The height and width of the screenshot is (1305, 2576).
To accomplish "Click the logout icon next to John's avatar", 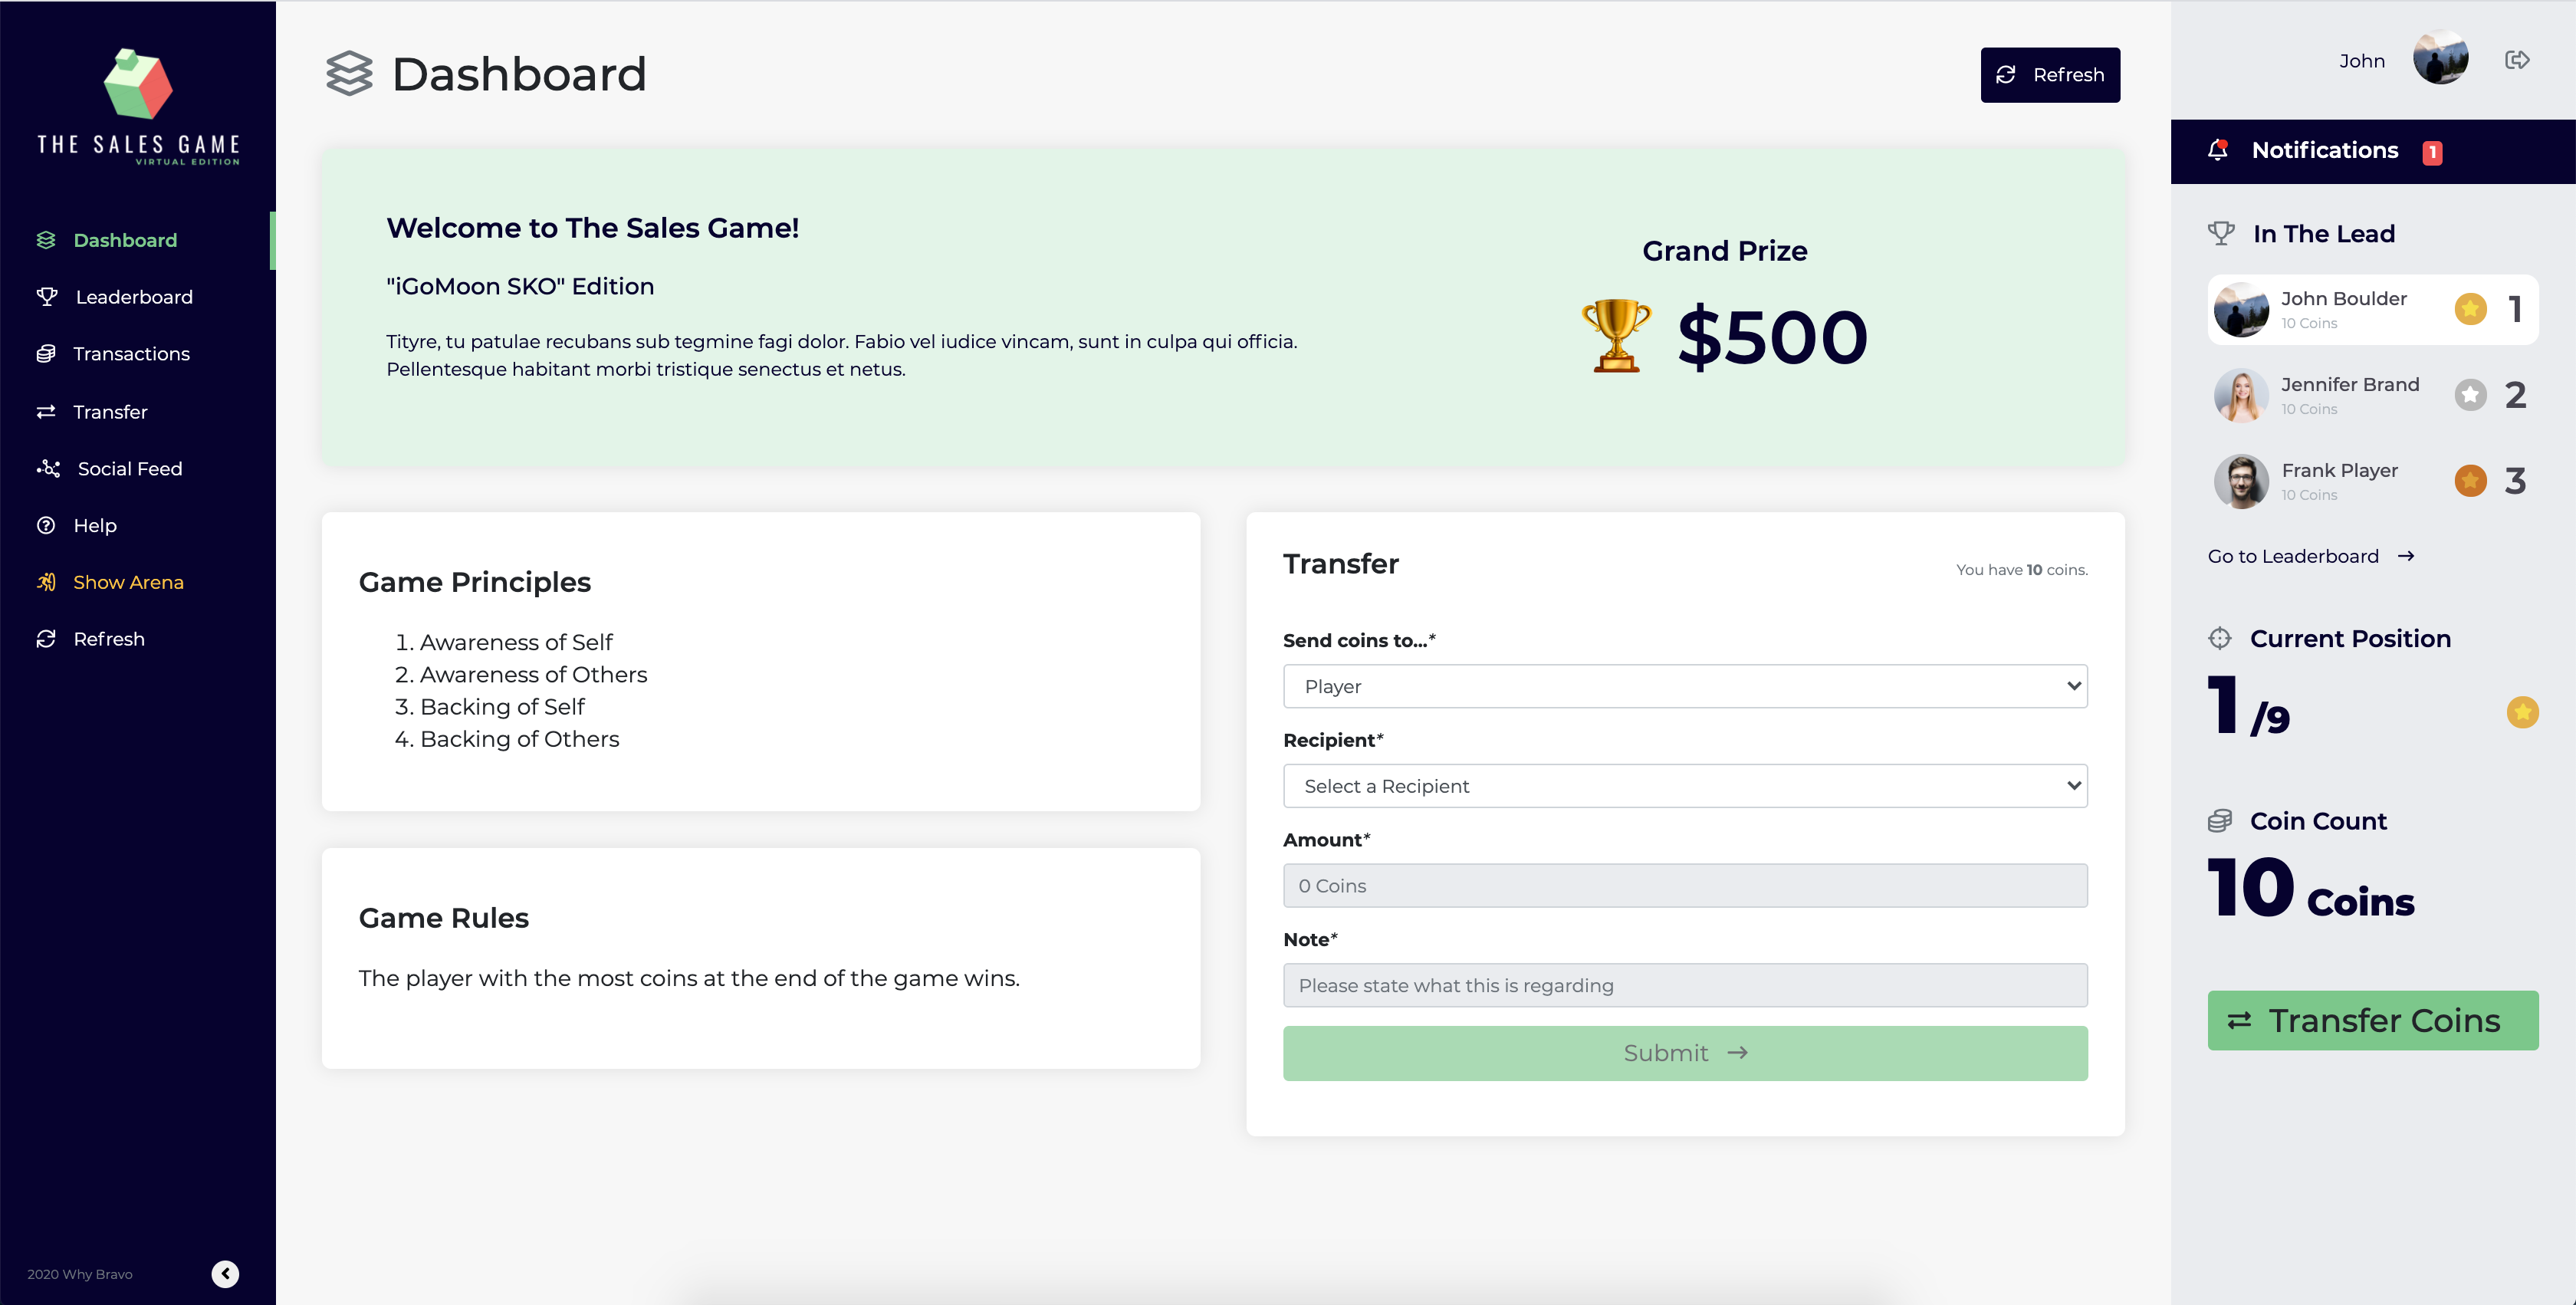I will coord(2517,60).
